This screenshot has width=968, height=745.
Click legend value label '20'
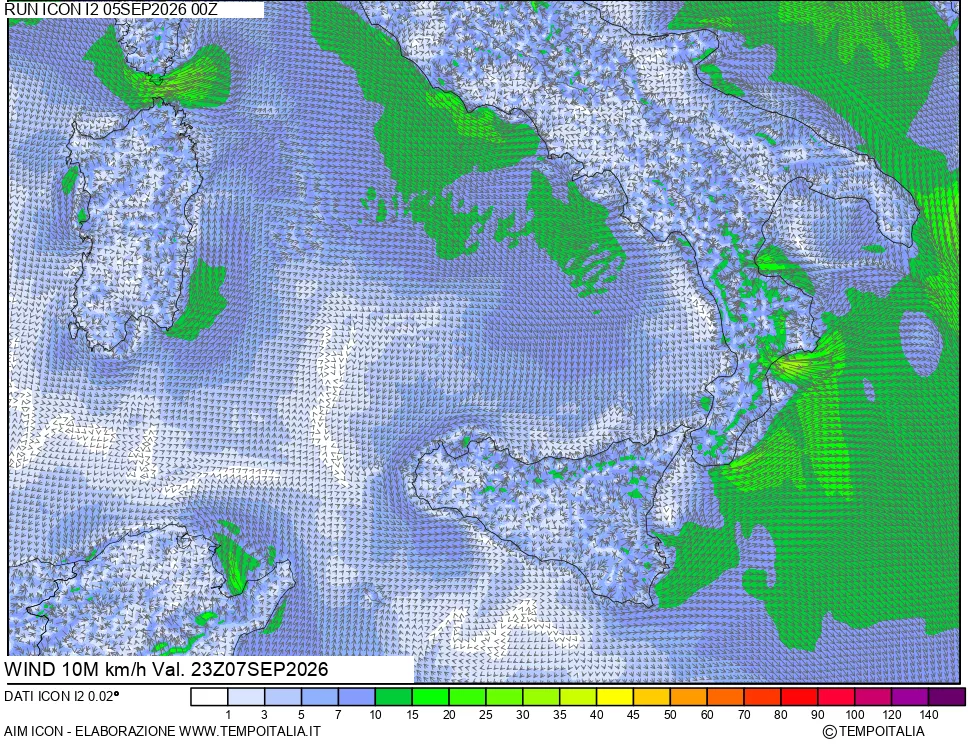[449, 715]
